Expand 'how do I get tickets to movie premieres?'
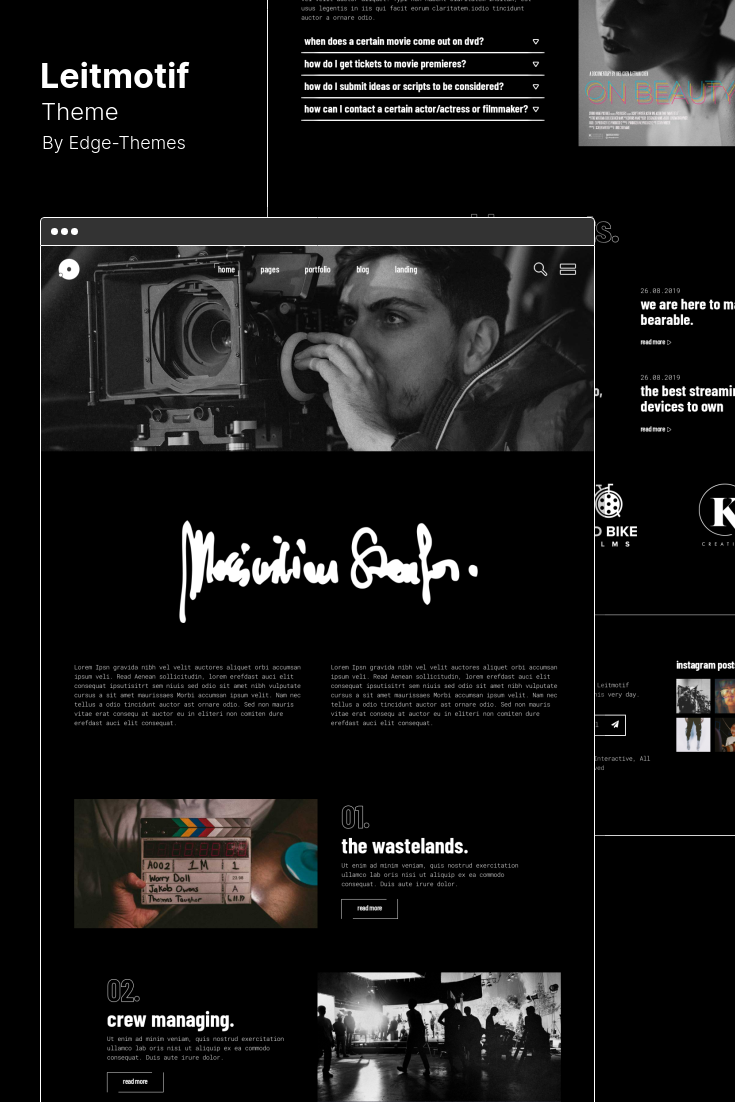Image resolution: width=735 pixels, height=1102 pixels. 422,65
